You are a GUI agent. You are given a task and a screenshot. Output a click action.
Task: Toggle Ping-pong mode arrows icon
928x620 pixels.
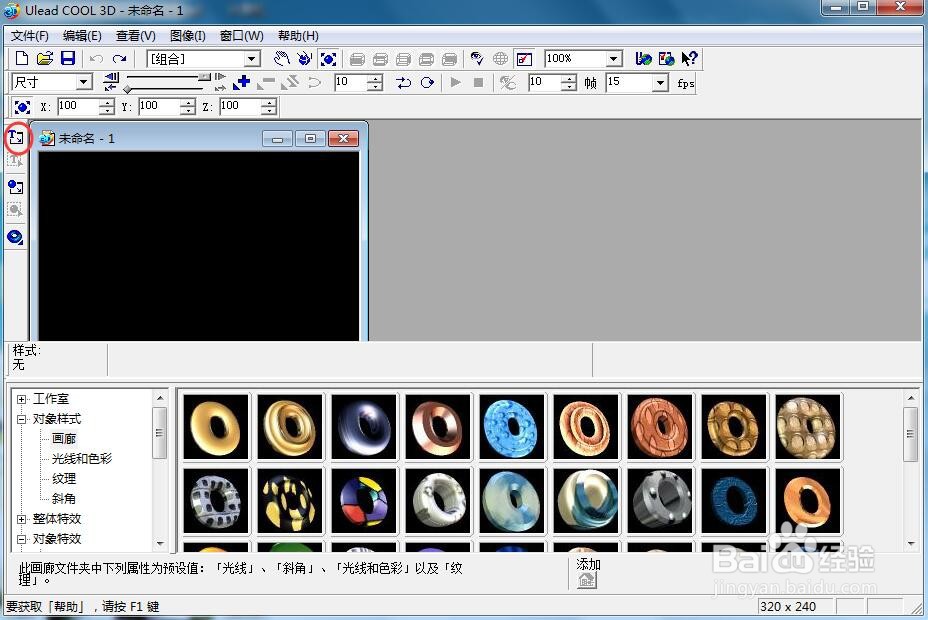point(404,82)
